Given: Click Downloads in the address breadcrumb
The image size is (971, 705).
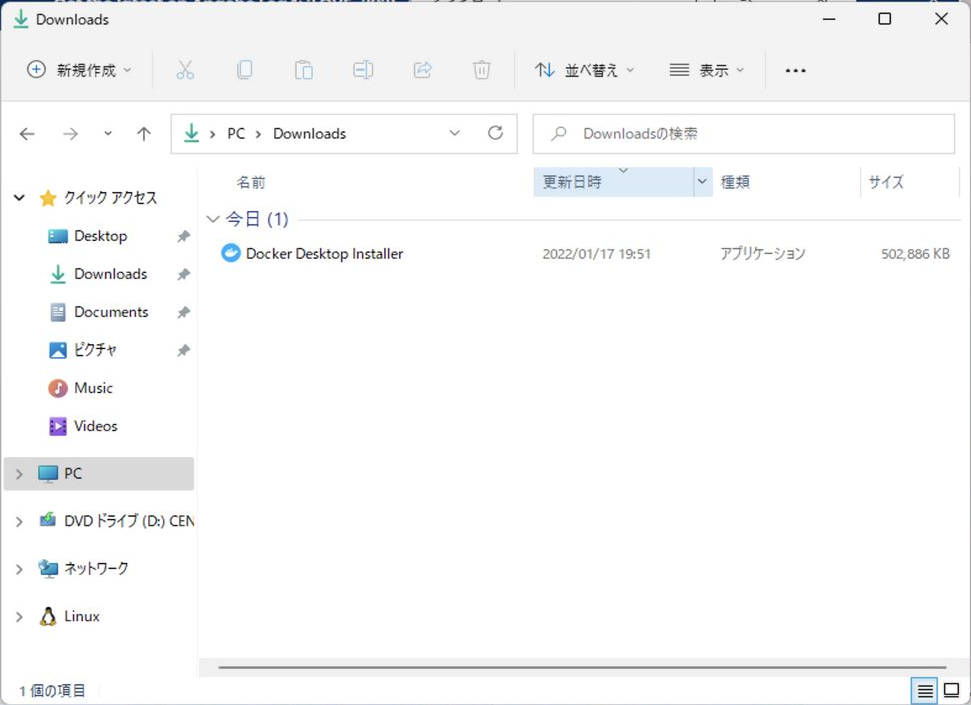Looking at the screenshot, I should pyautogui.click(x=310, y=134).
